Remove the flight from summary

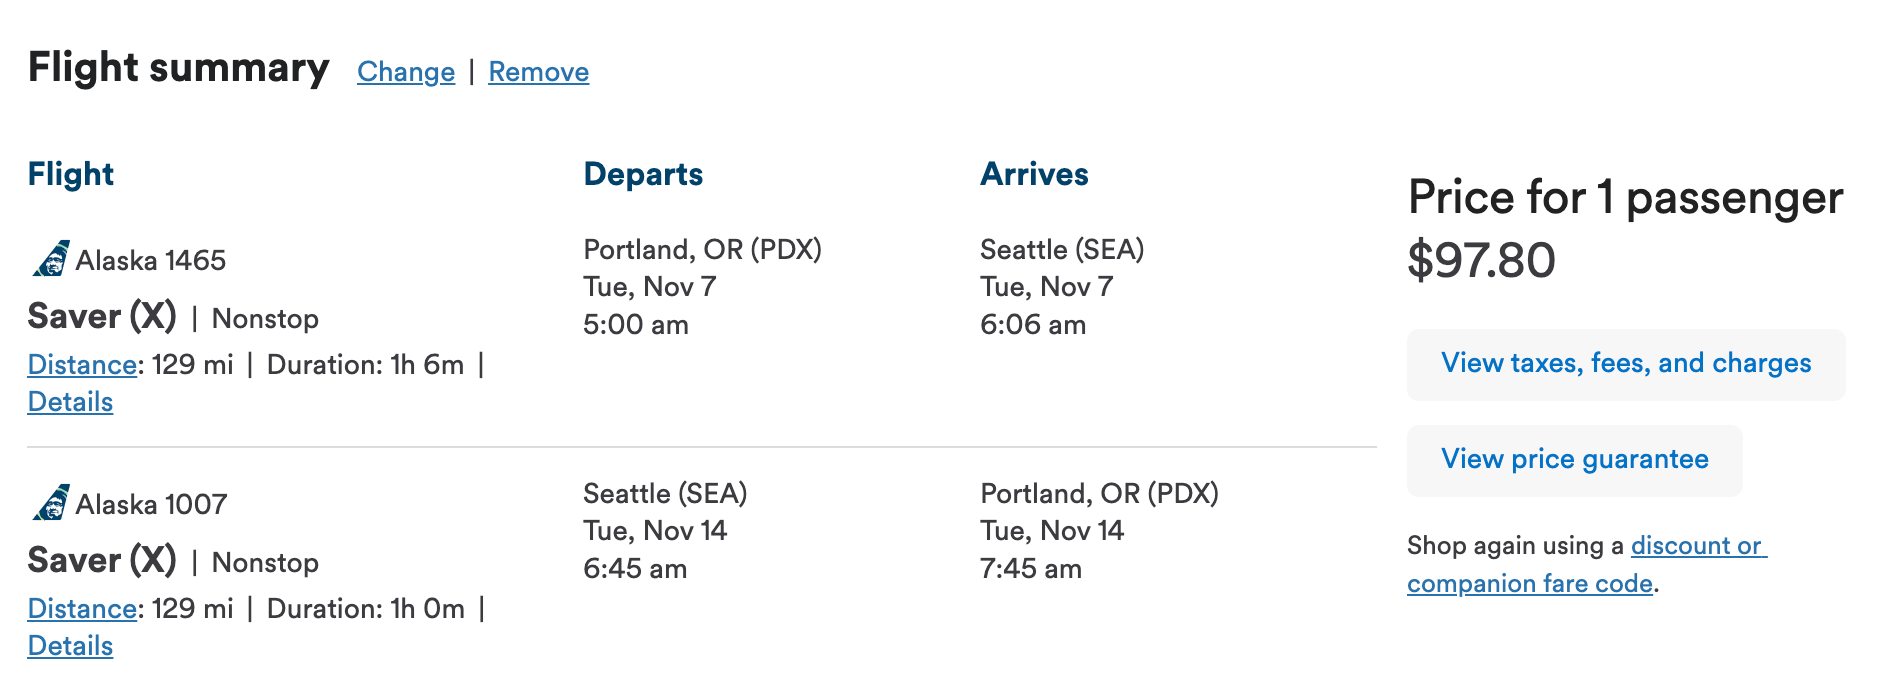tap(538, 72)
